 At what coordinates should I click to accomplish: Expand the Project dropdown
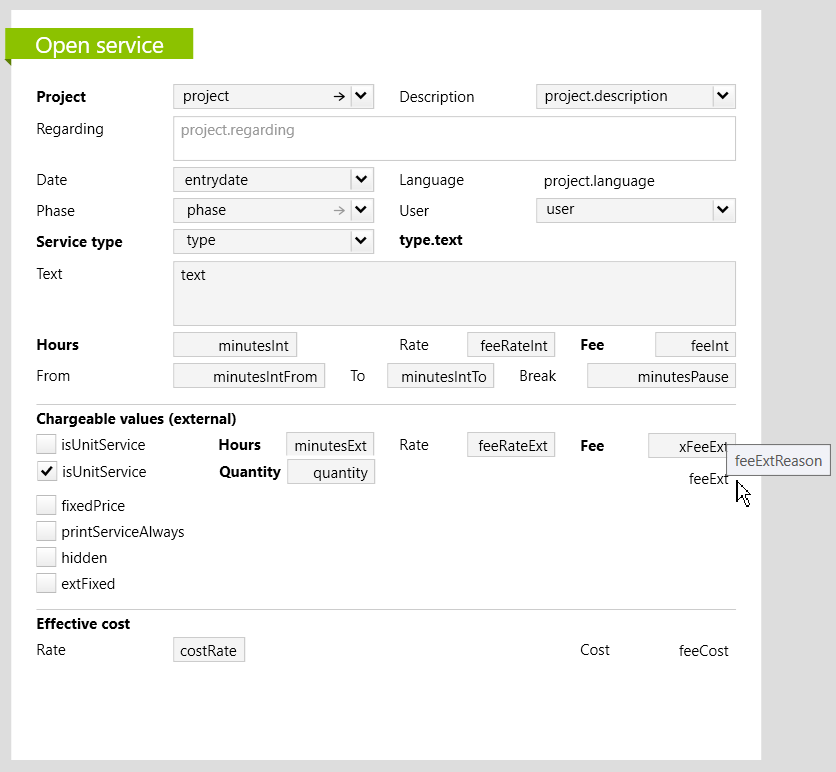[x=362, y=97]
